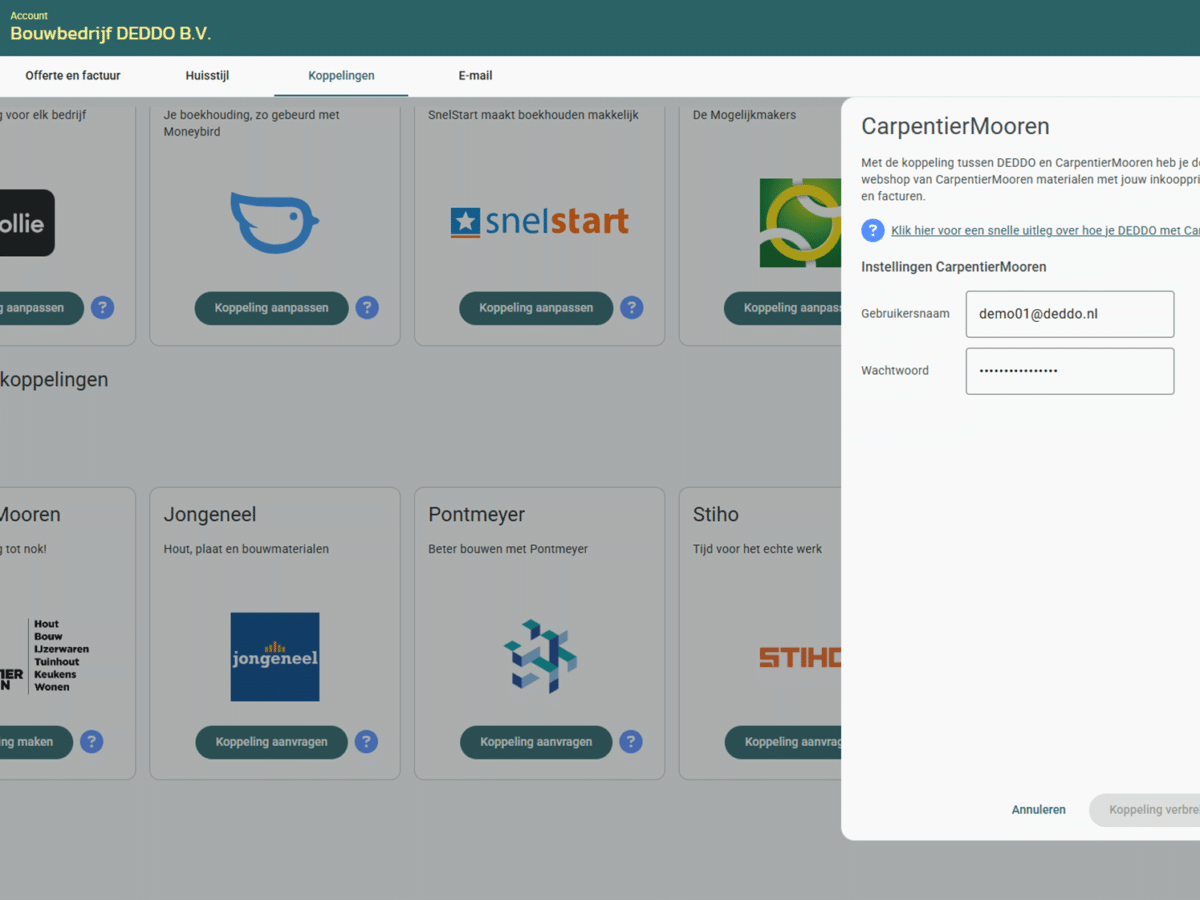Open help icon on the CarpentierMooren card

[92, 742]
